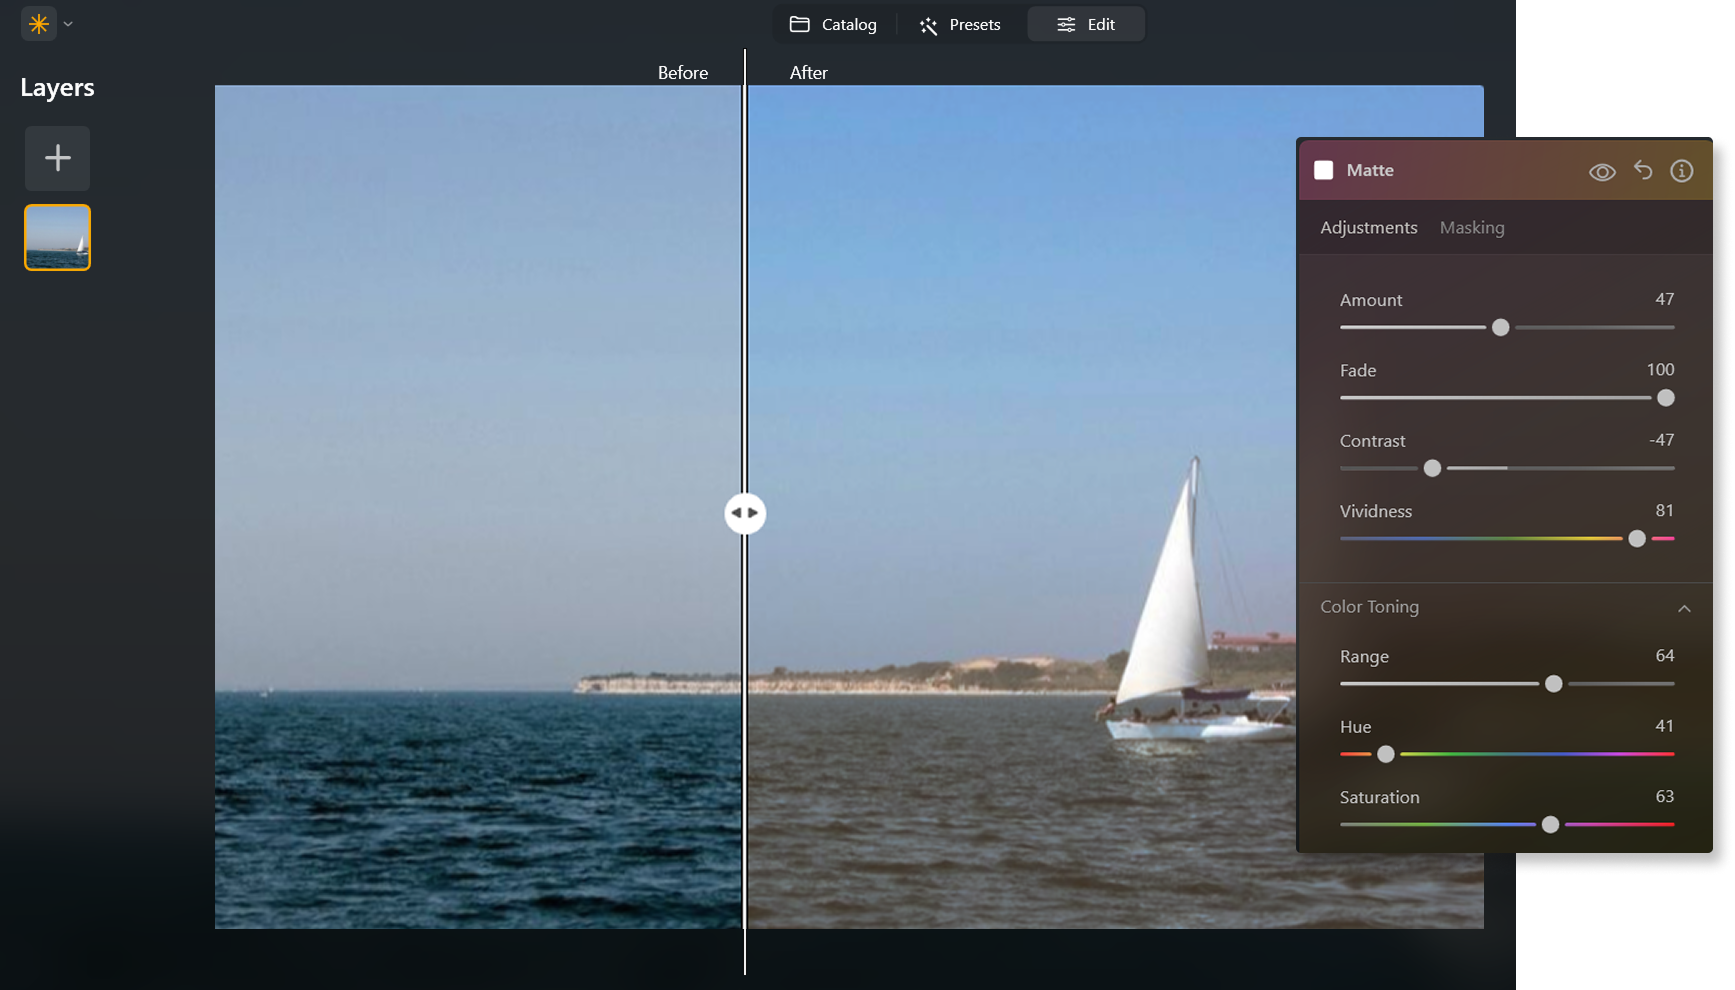Screen dimensions: 1735x990
Task: Click the Hue slider handle
Action: pyautogui.click(x=1386, y=754)
